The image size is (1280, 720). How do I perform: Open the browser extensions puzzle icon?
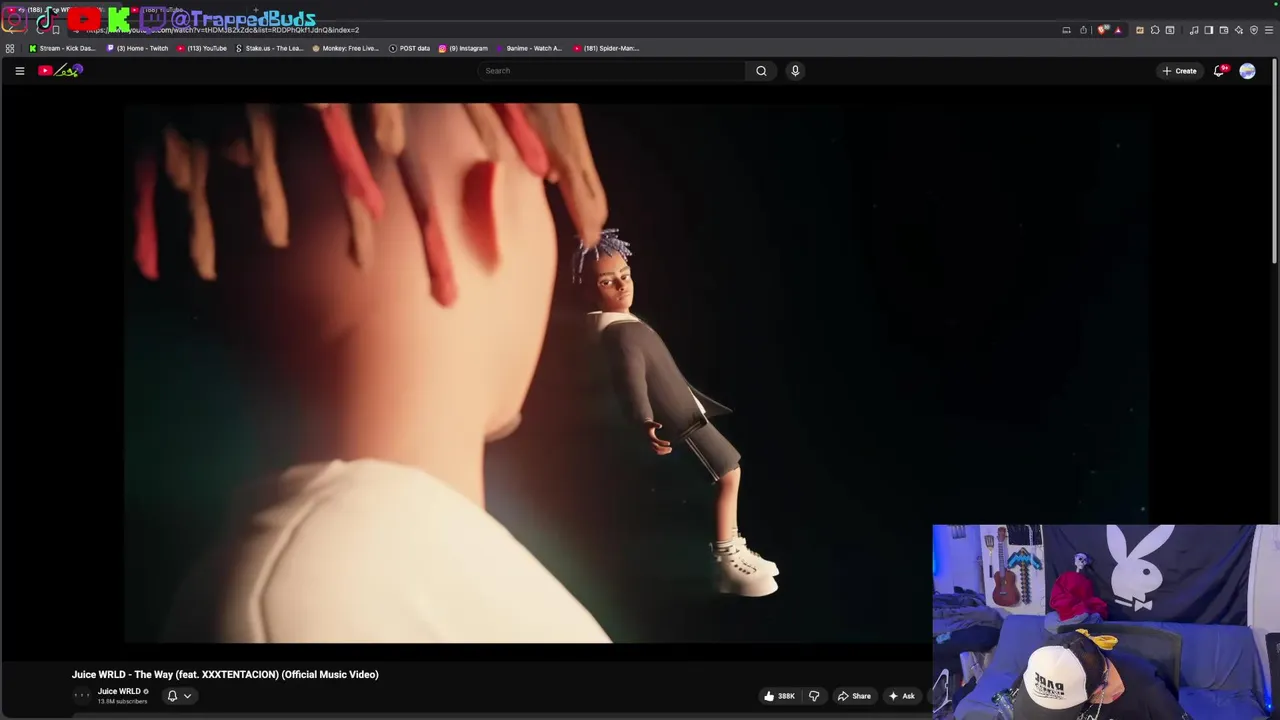point(1155,30)
